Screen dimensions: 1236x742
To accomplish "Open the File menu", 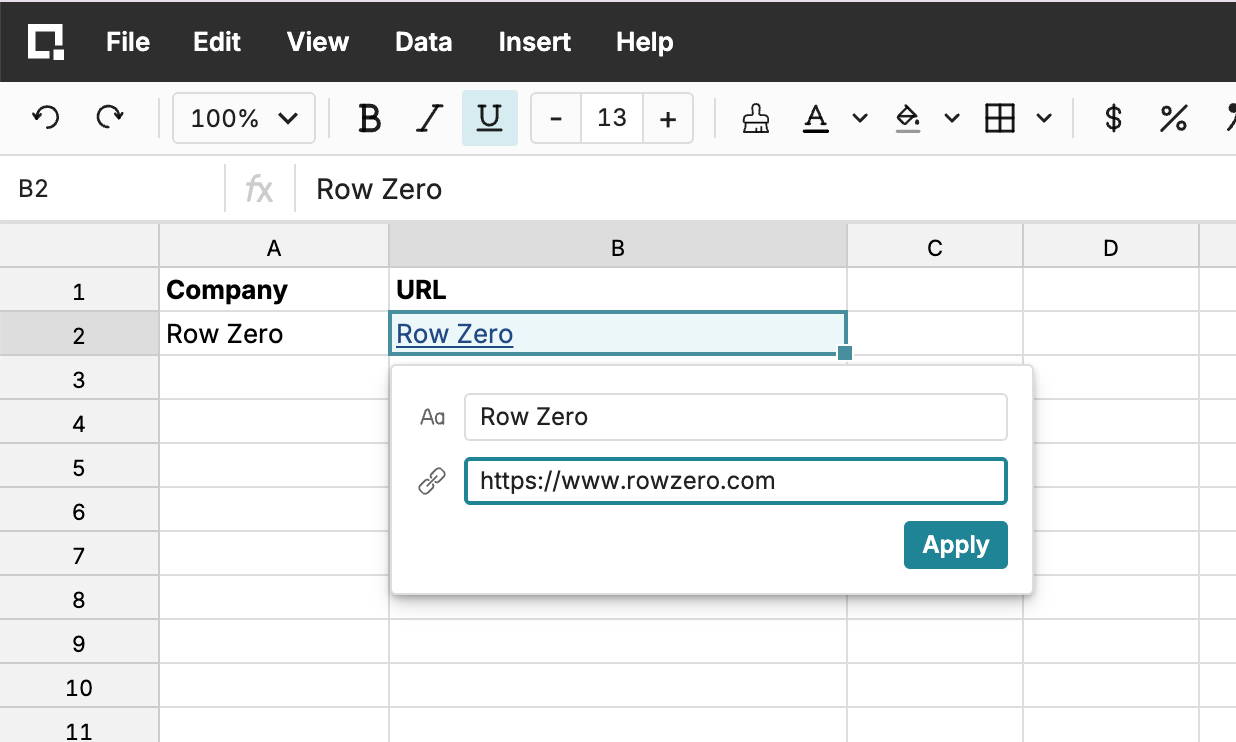I will (x=128, y=42).
